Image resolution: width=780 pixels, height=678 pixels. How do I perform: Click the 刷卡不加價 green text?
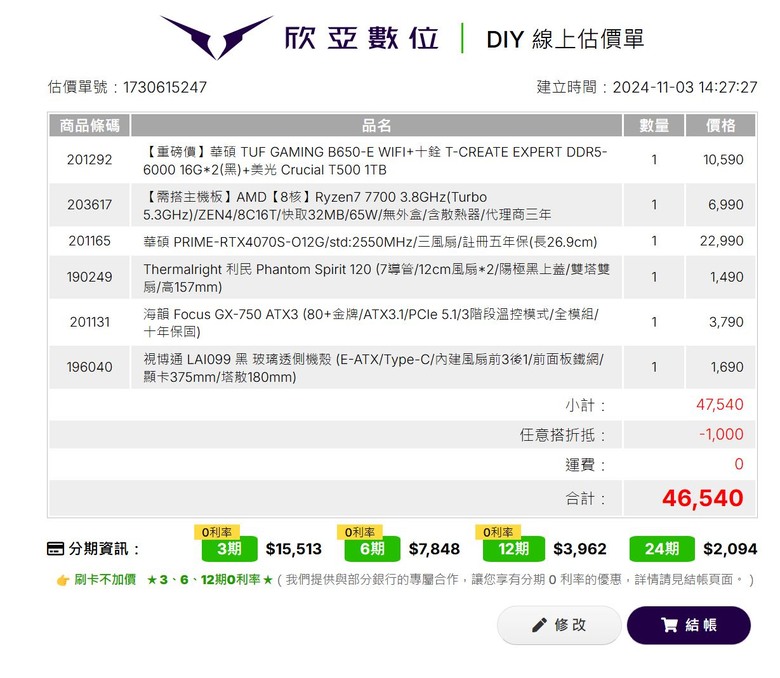(105, 580)
